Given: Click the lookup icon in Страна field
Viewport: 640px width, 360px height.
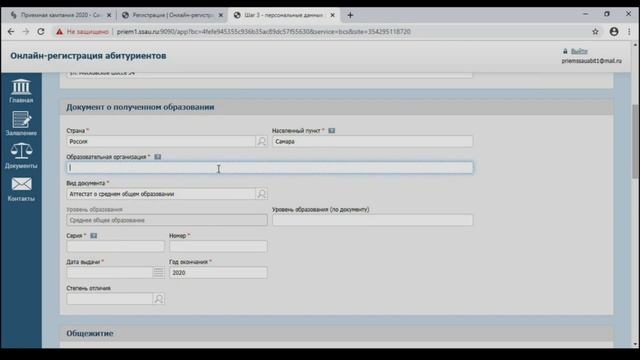Looking at the screenshot, I should (261, 141).
